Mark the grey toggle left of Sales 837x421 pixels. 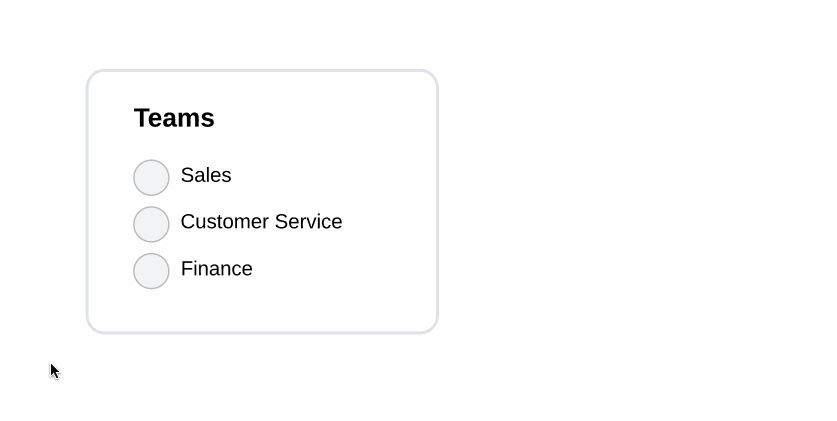151,177
